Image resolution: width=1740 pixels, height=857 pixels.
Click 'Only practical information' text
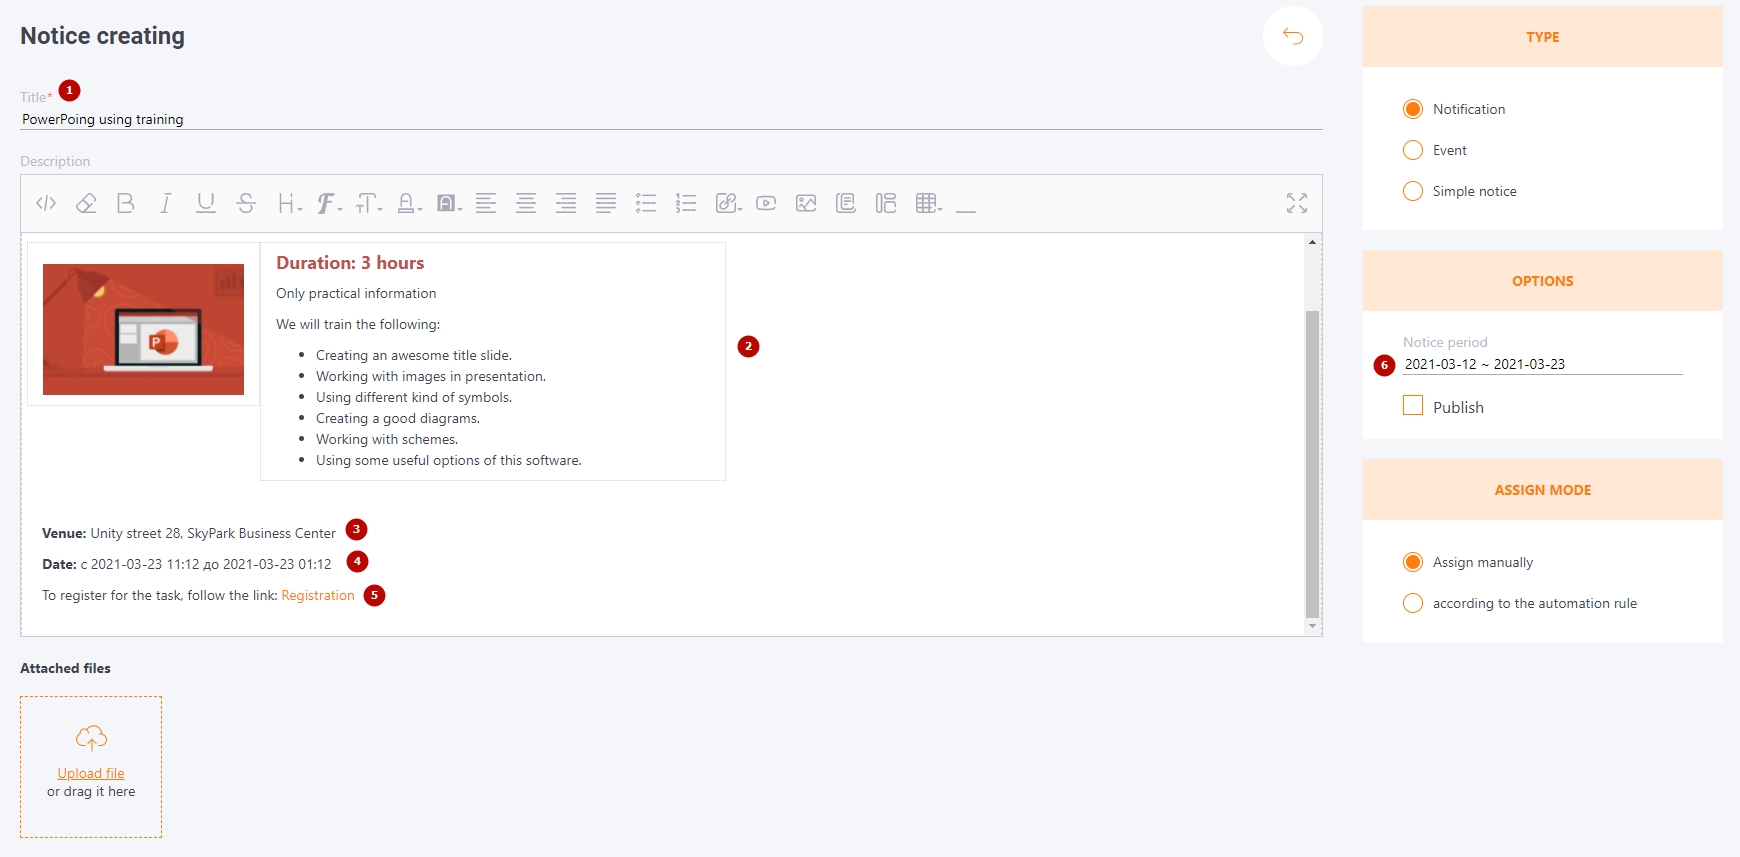pyautogui.click(x=356, y=293)
